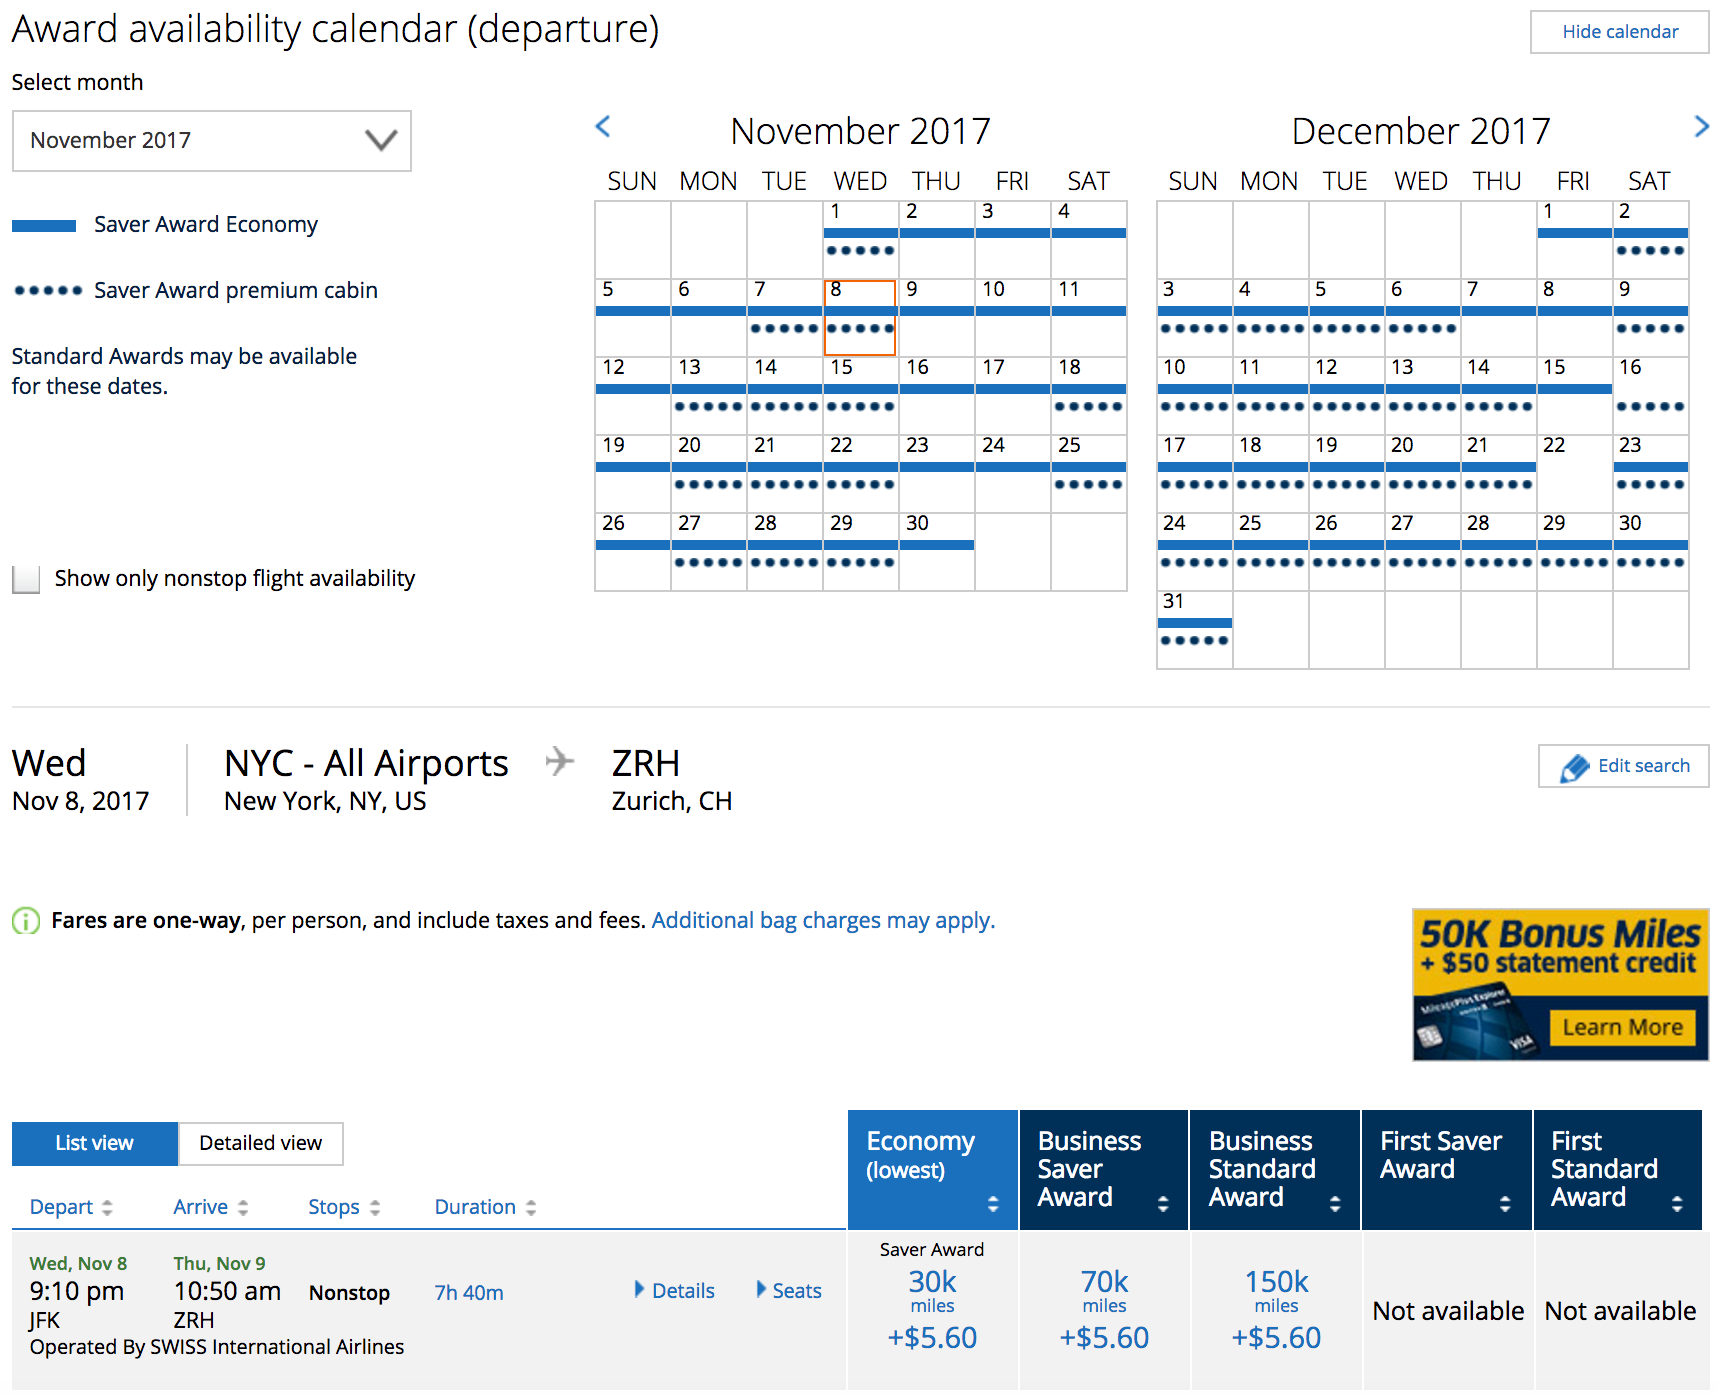Click 'Operated By SWISS International Airlines' text
This screenshot has height=1394, width=1718.
tap(217, 1347)
